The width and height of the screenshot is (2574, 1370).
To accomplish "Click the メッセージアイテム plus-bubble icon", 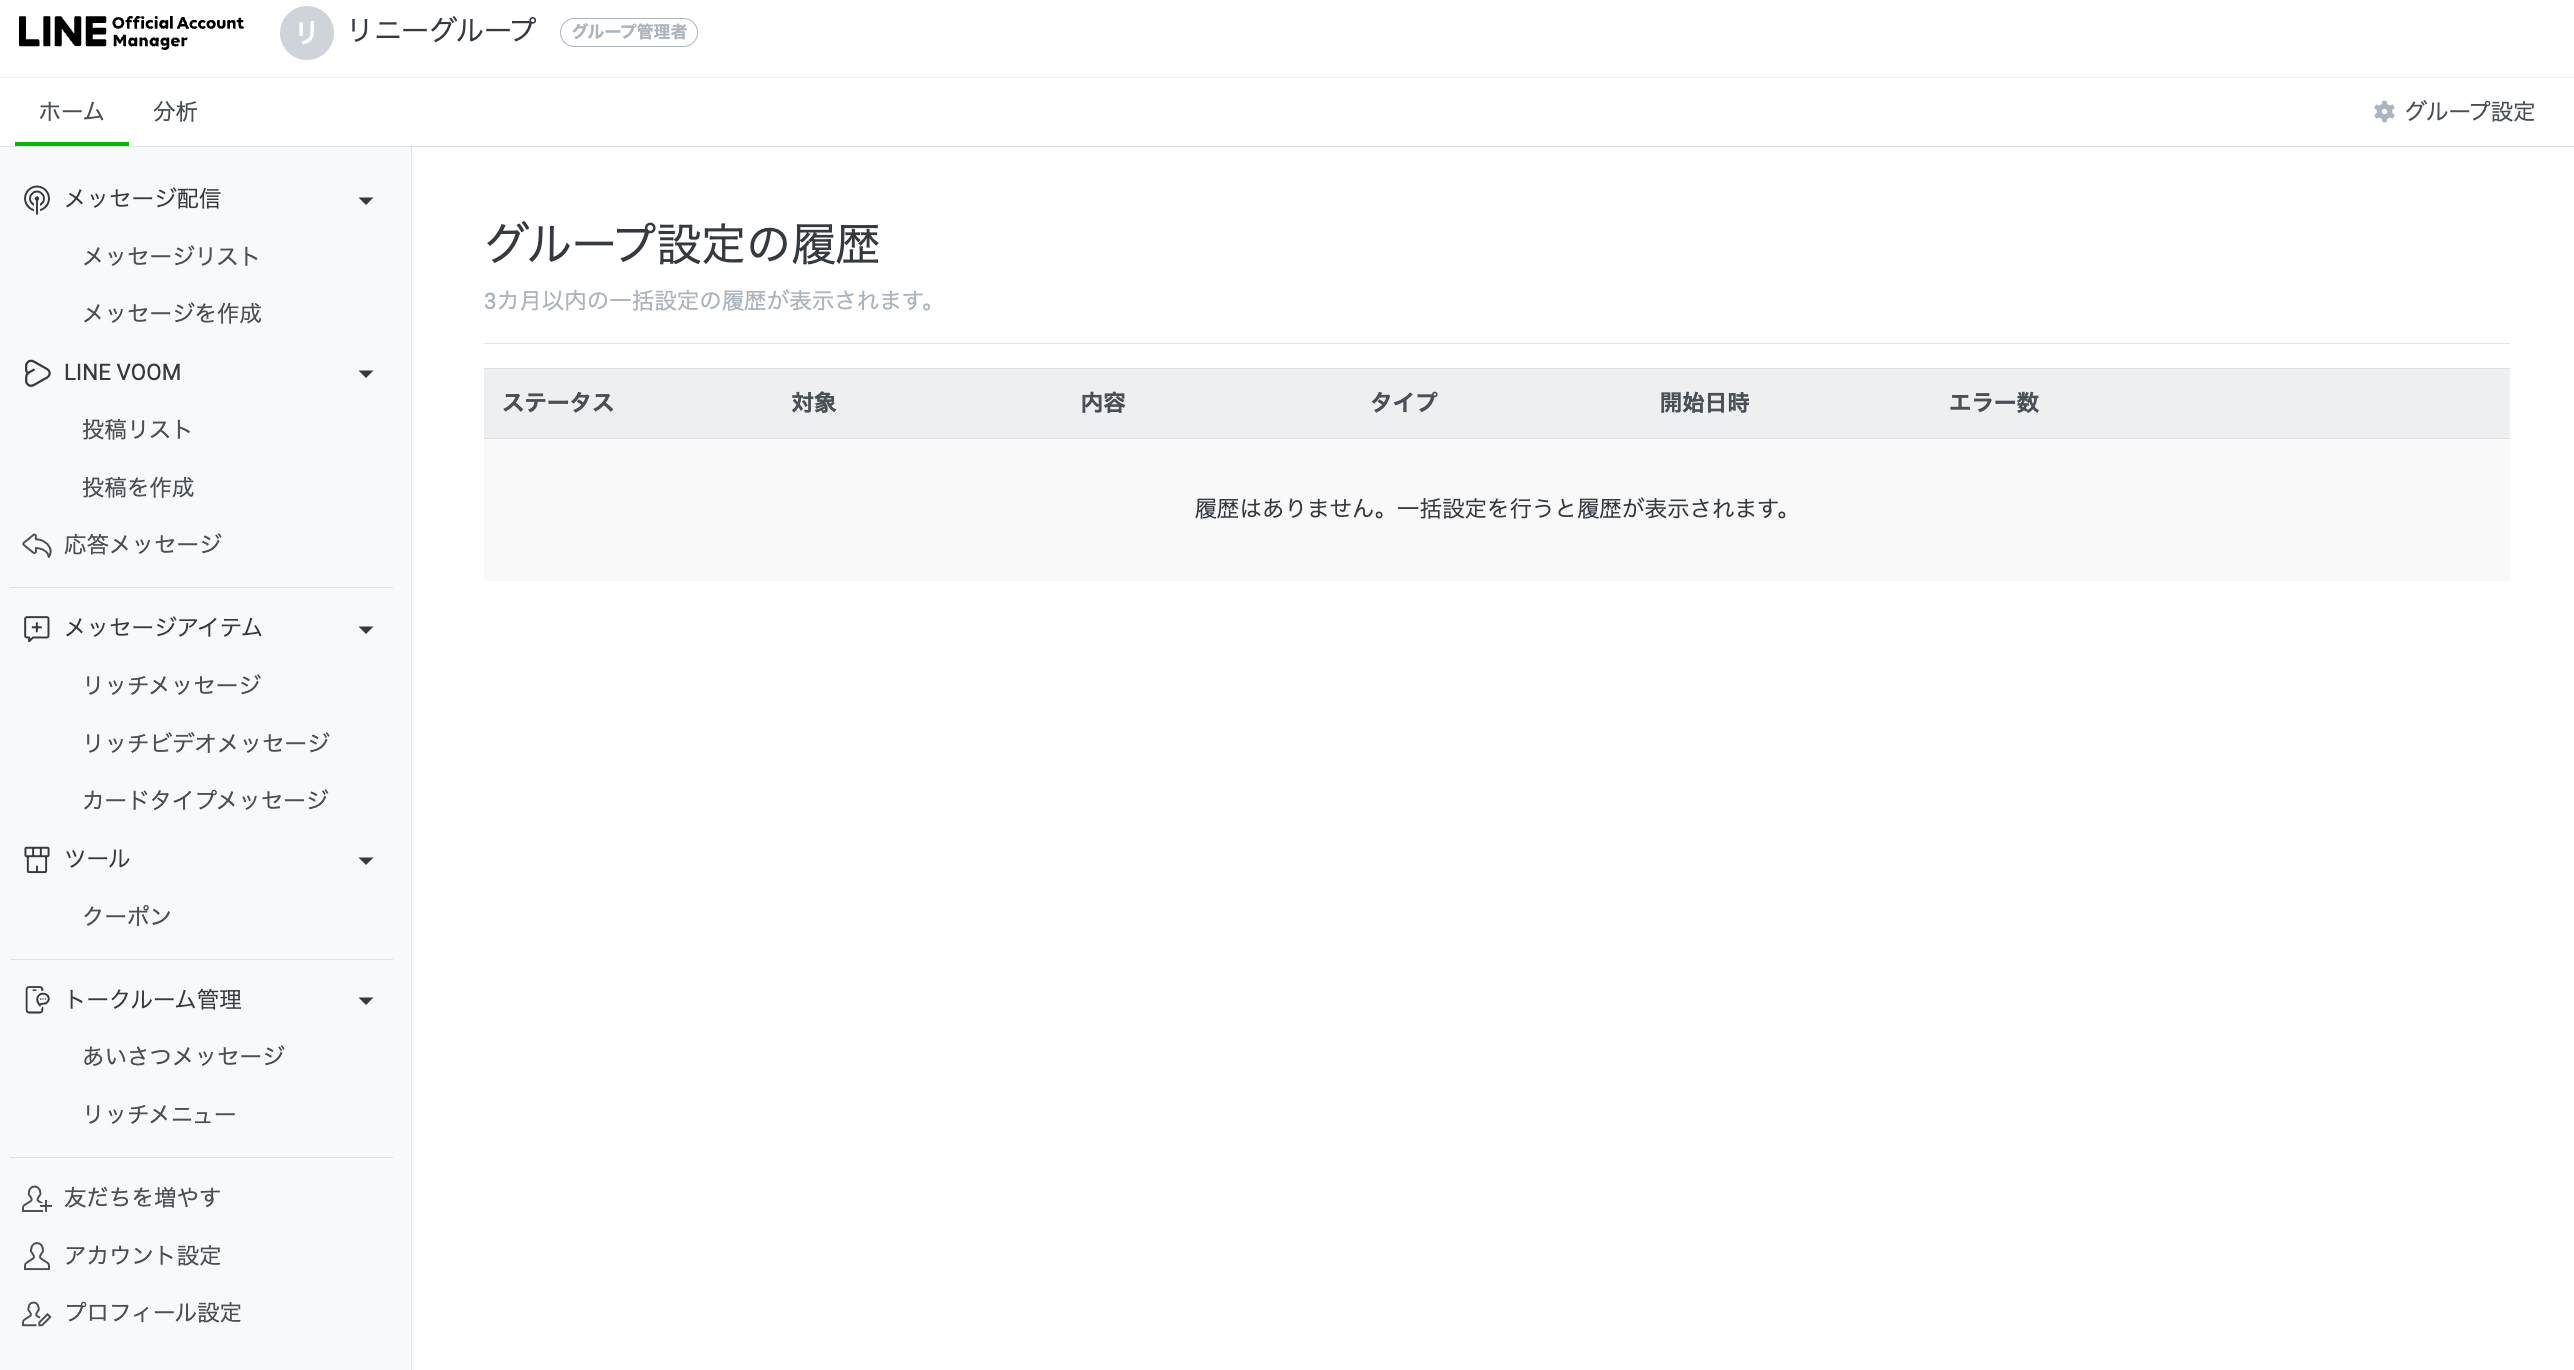I will 37,628.
